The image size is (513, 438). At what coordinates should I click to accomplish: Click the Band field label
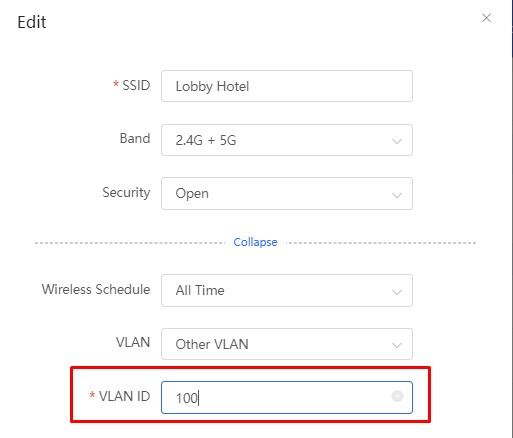click(135, 138)
